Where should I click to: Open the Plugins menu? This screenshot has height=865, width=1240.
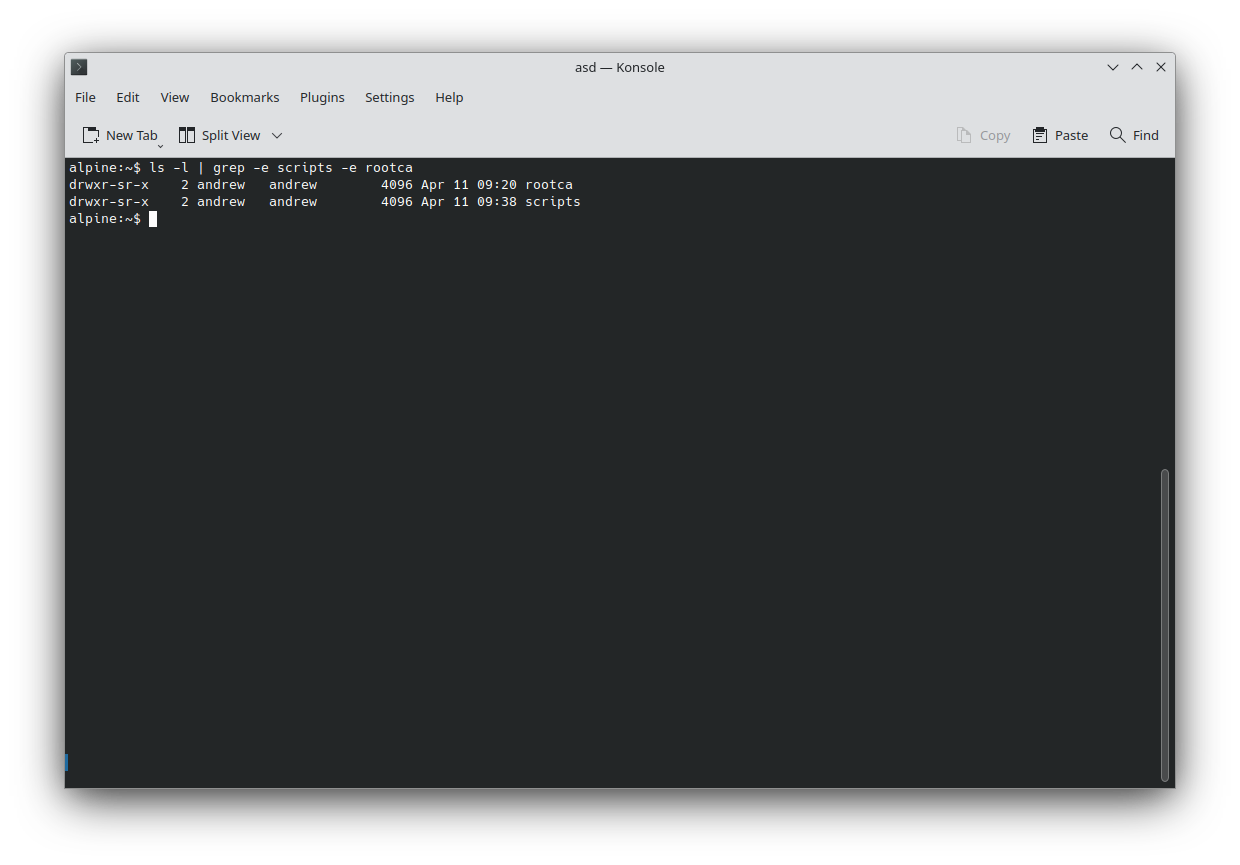pyautogui.click(x=322, y=97)
